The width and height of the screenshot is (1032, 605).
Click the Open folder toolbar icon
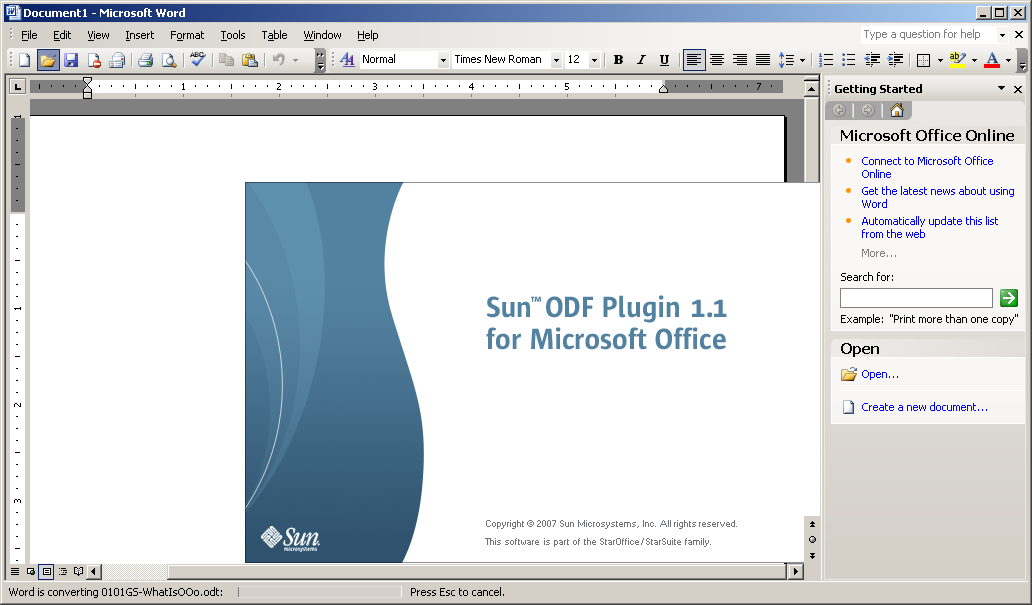tap(48, 60)
